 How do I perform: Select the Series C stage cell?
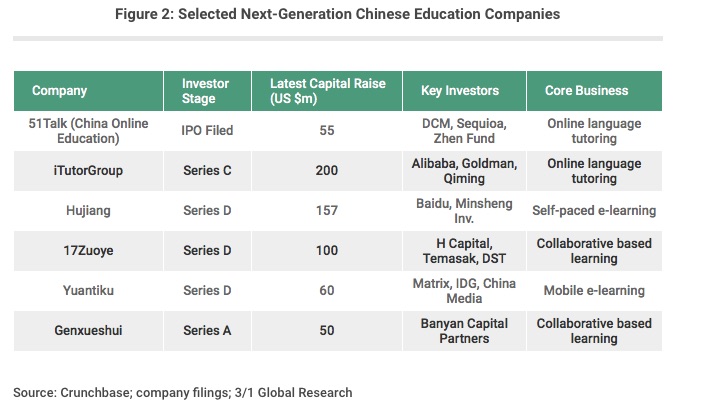tap(207, 171)
